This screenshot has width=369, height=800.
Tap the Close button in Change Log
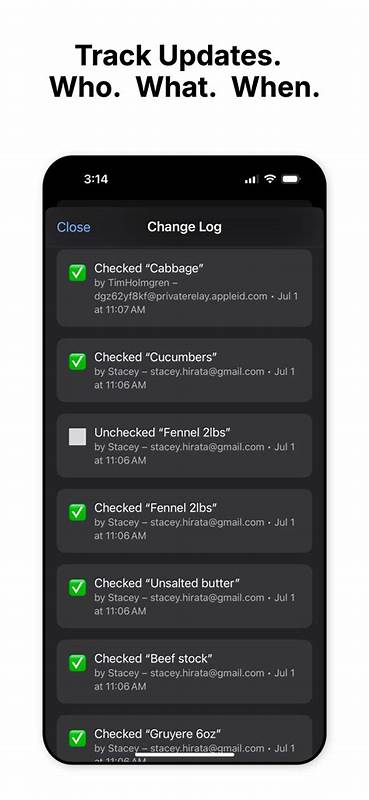[73, 227]
